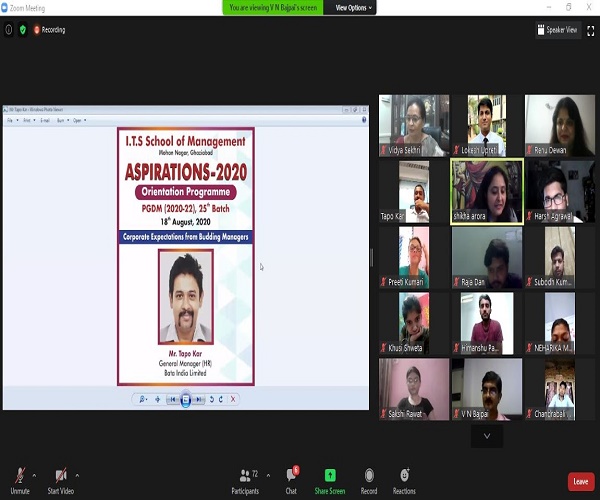600x500 pixels.
Task: Open the Reactions emoji menu
Action: (x=404, y=481)
